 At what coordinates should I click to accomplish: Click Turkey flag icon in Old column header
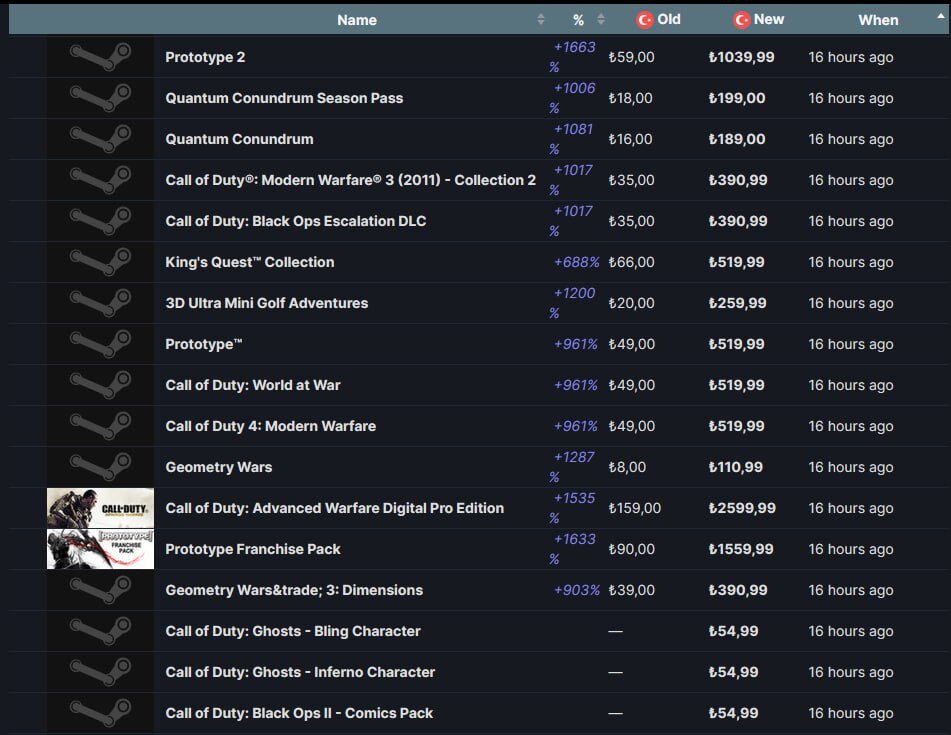click(644, 20)
